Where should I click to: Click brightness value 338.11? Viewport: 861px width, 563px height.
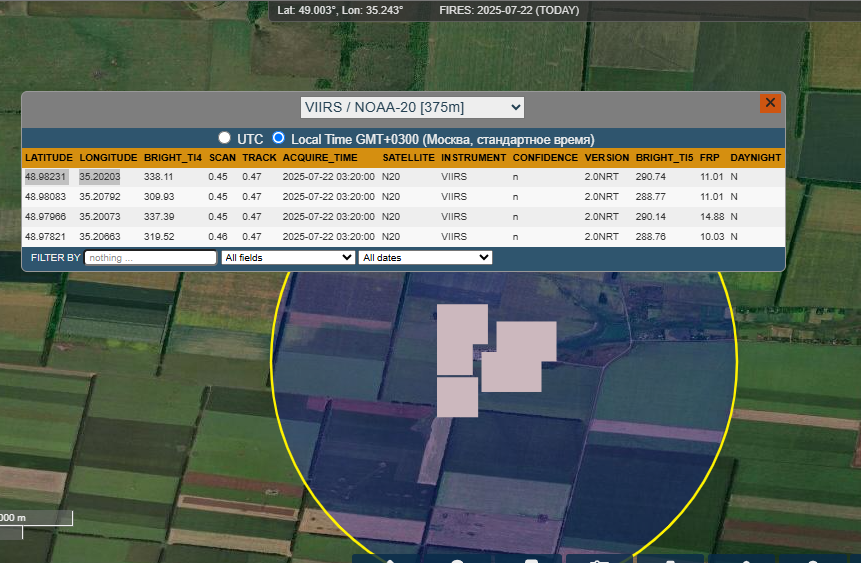[159, 177]
